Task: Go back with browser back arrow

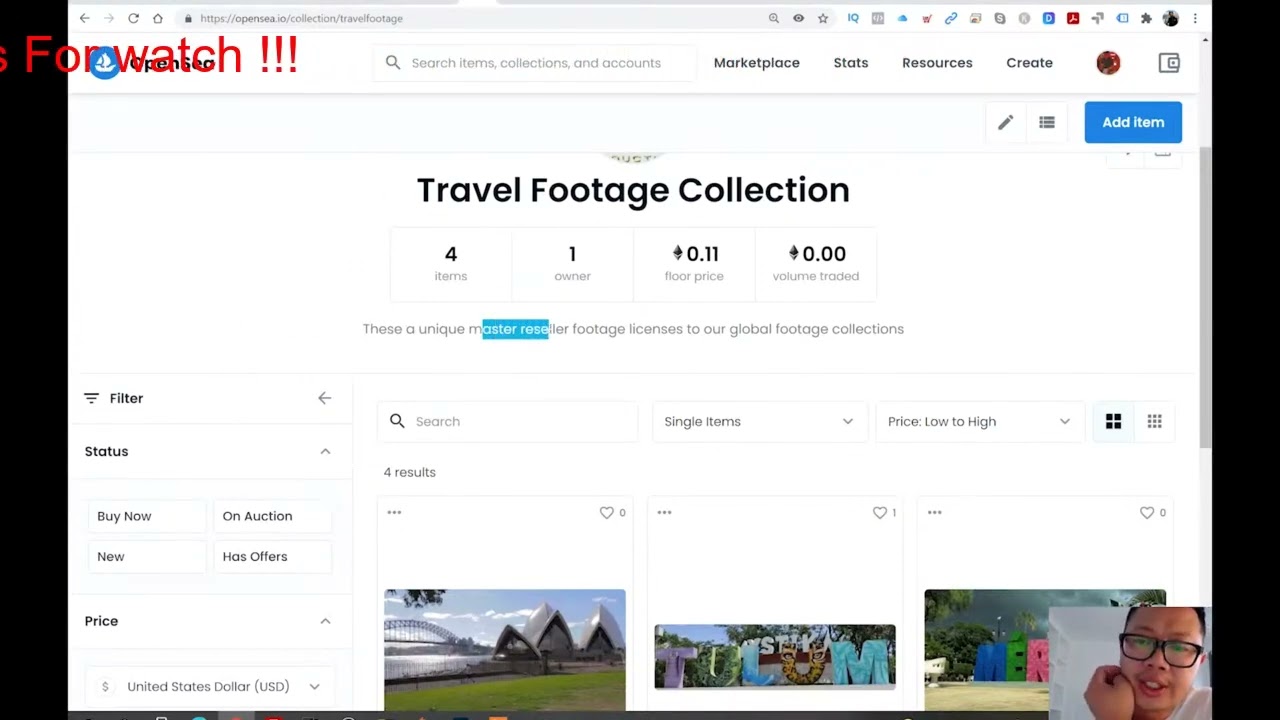Action: pos(85,18)
